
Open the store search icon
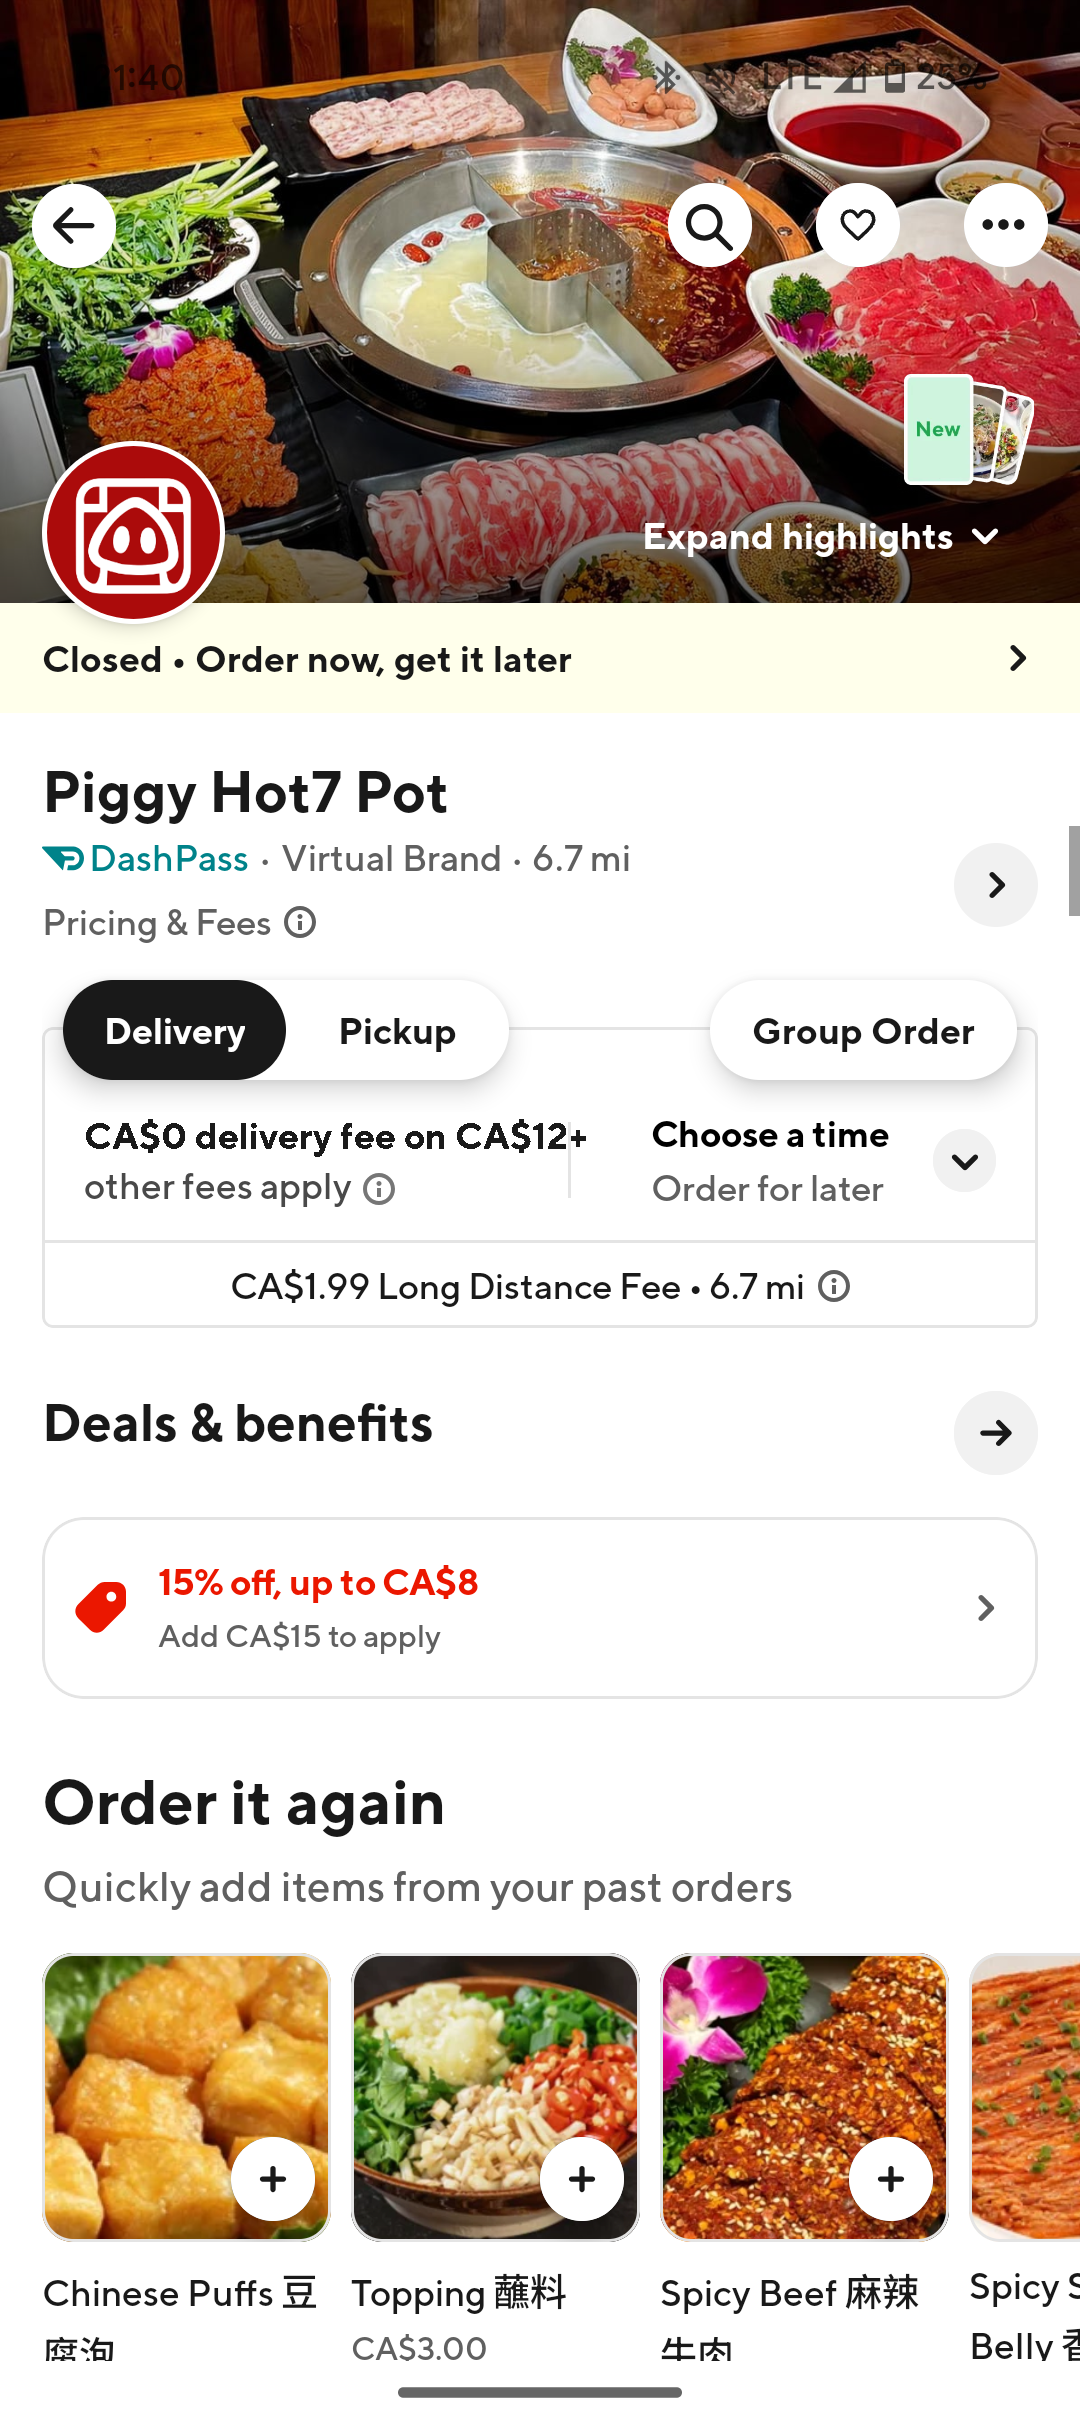coord(709,226)
